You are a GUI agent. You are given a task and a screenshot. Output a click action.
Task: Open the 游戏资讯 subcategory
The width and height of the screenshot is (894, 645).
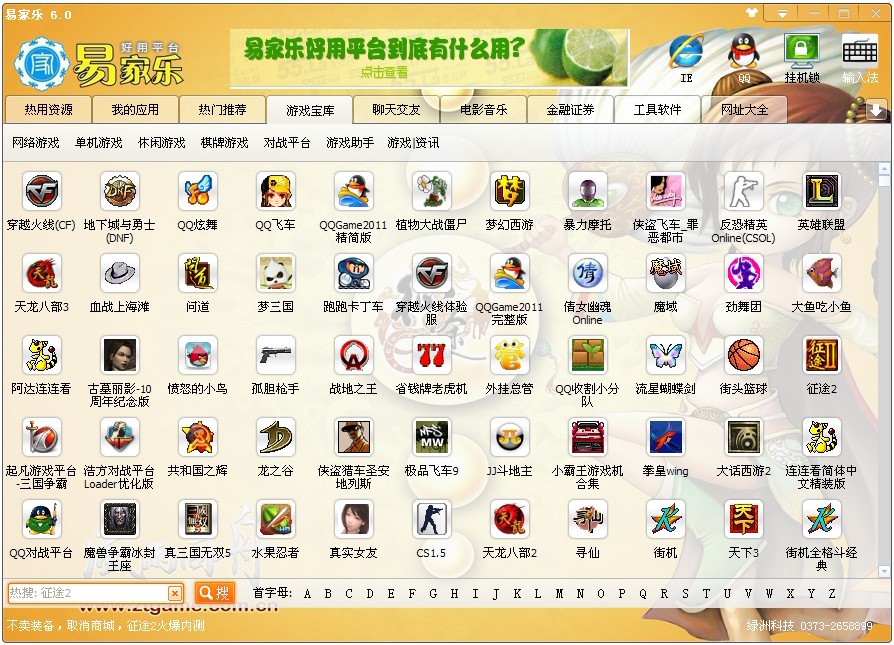pyautogui.click(x=413, y=143)
